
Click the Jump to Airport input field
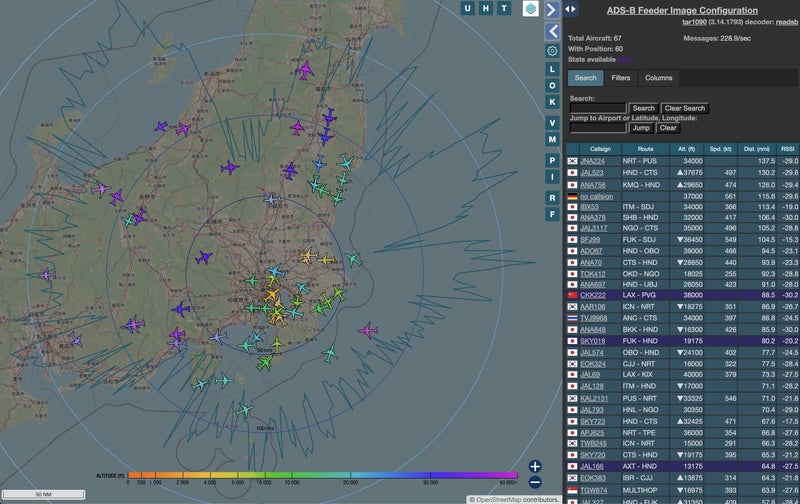coord(597,128)
